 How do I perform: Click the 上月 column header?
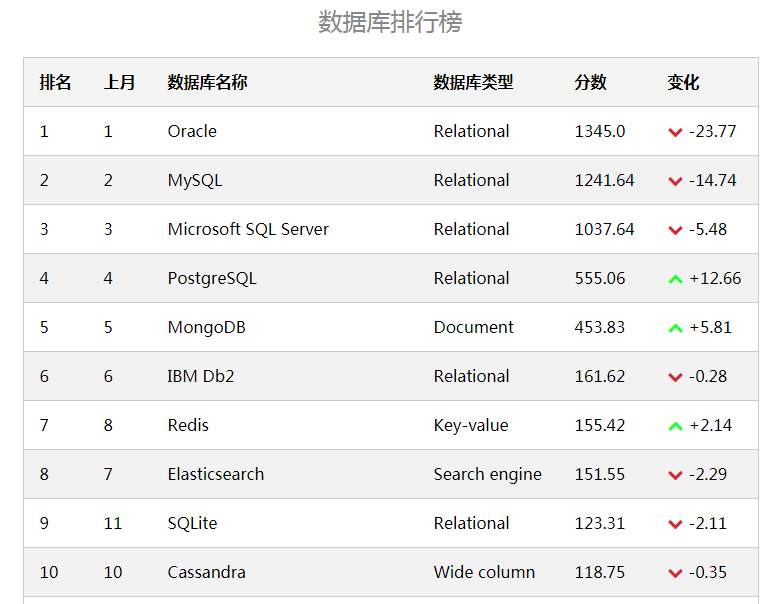[119, 82]
